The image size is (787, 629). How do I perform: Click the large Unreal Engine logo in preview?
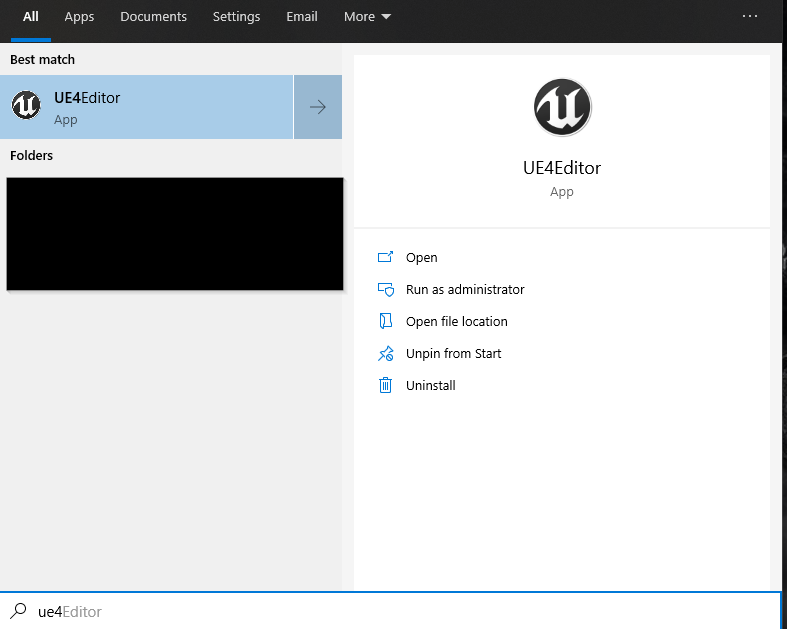[x=562, y=107]
